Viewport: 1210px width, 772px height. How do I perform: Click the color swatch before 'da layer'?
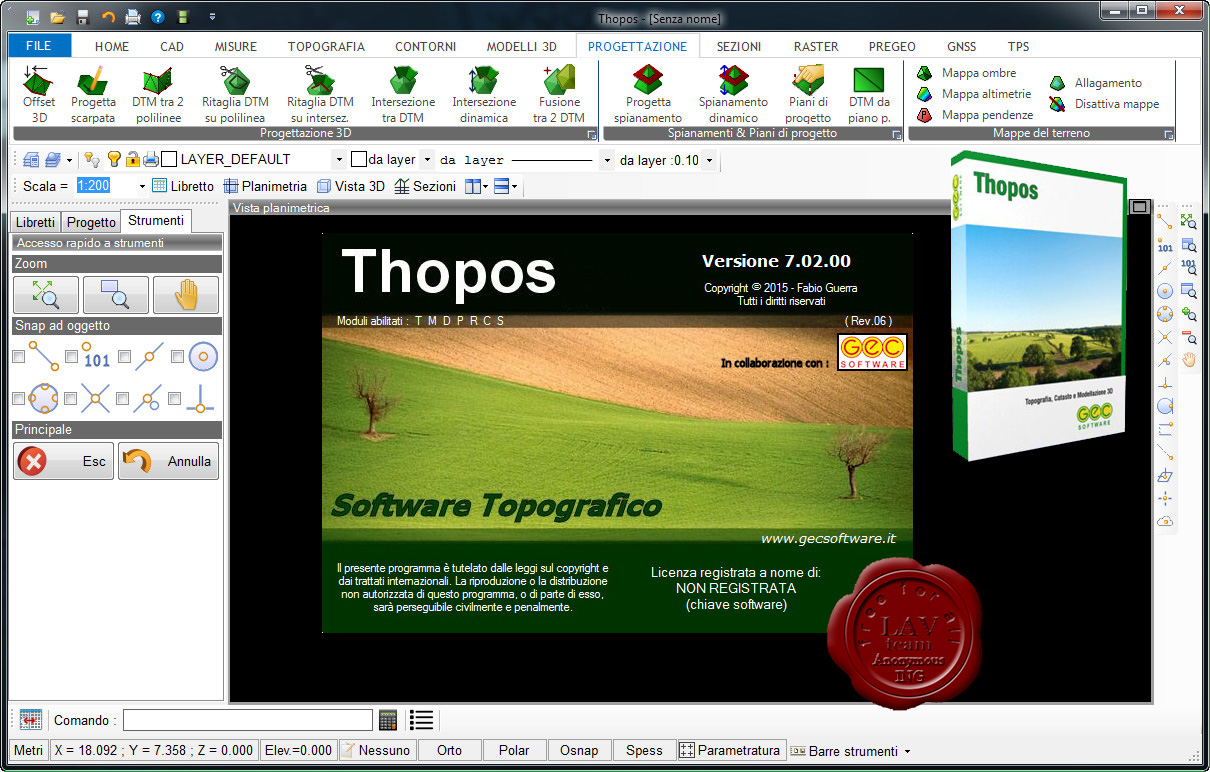click(358, 159)
